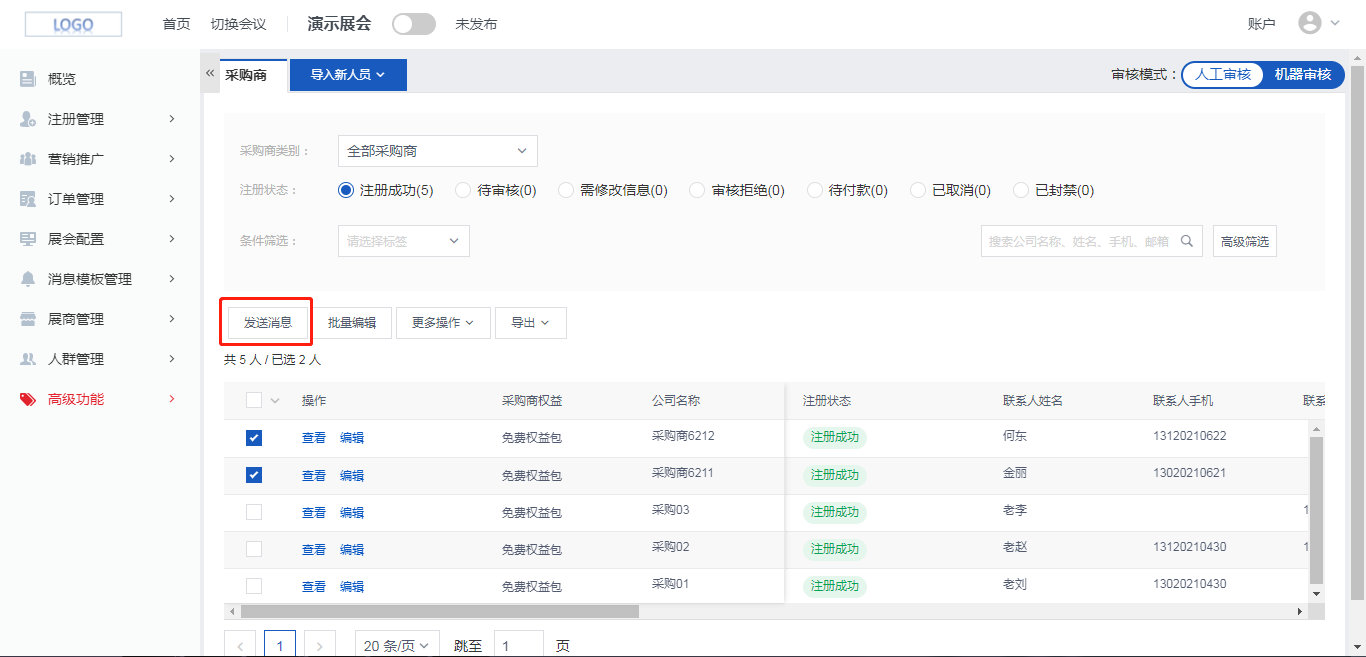Click 账户 in the header
Image resolution: width=1366 pixels, height=657 pixels.
(1262, 24)
